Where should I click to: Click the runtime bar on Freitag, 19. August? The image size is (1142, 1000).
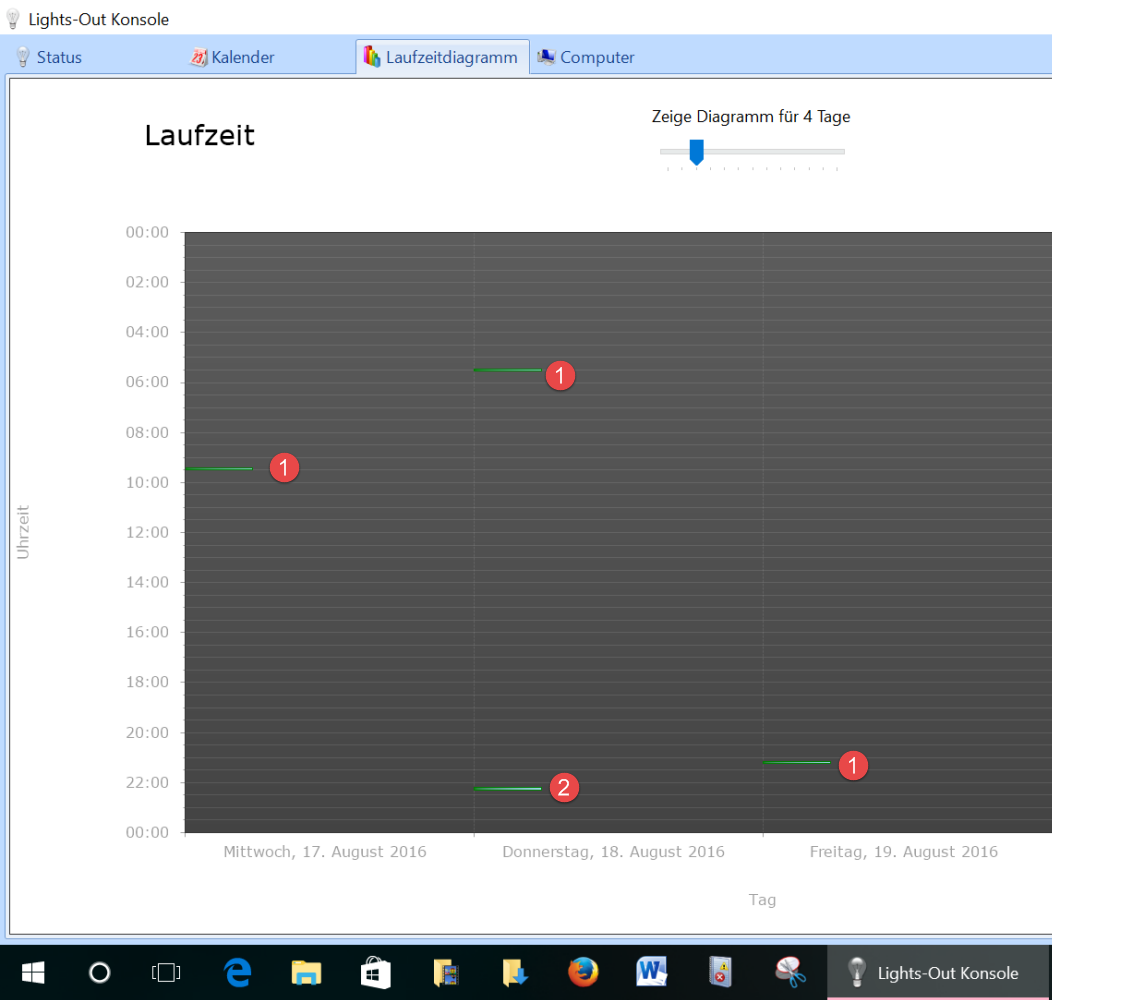coord(796,763)
